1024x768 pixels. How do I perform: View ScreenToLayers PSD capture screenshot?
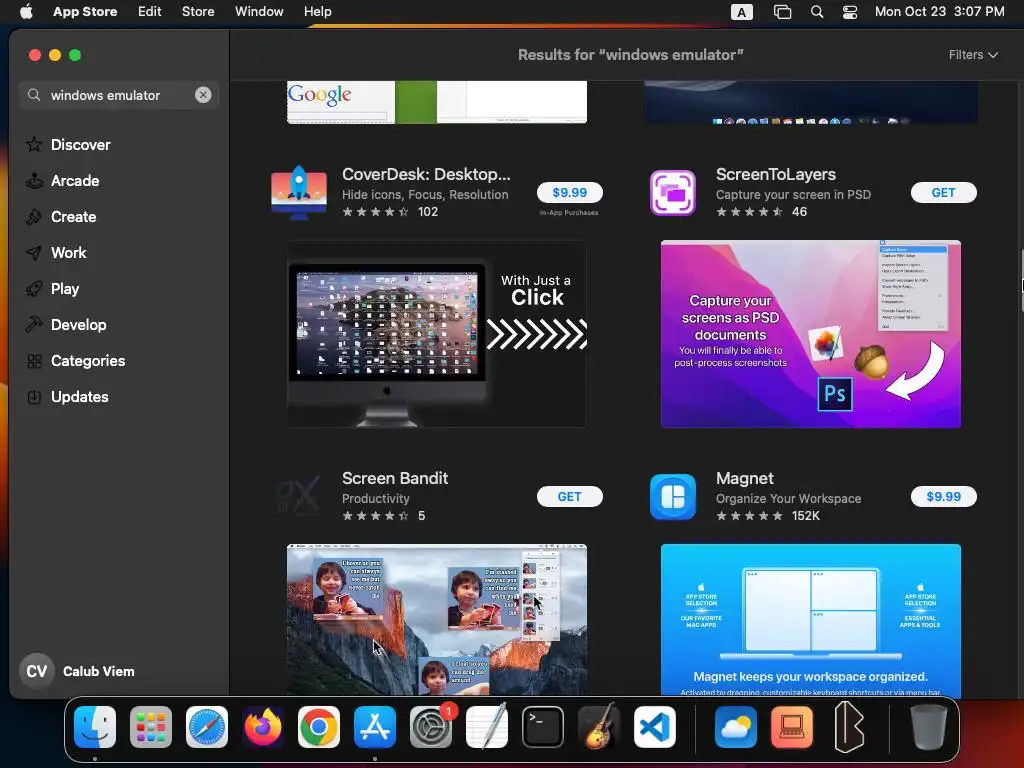point(810,334)
